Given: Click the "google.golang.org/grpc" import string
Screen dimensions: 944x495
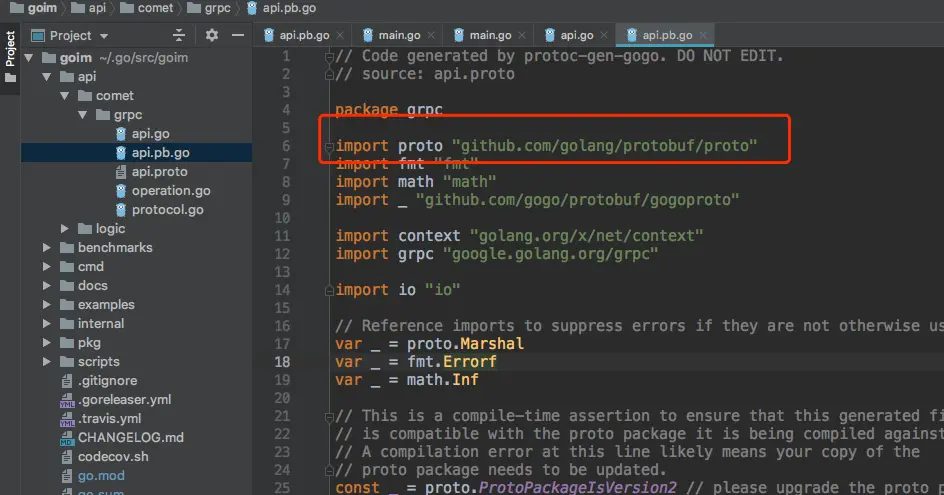Looking at the screenshot, I should tap(550, 254).
